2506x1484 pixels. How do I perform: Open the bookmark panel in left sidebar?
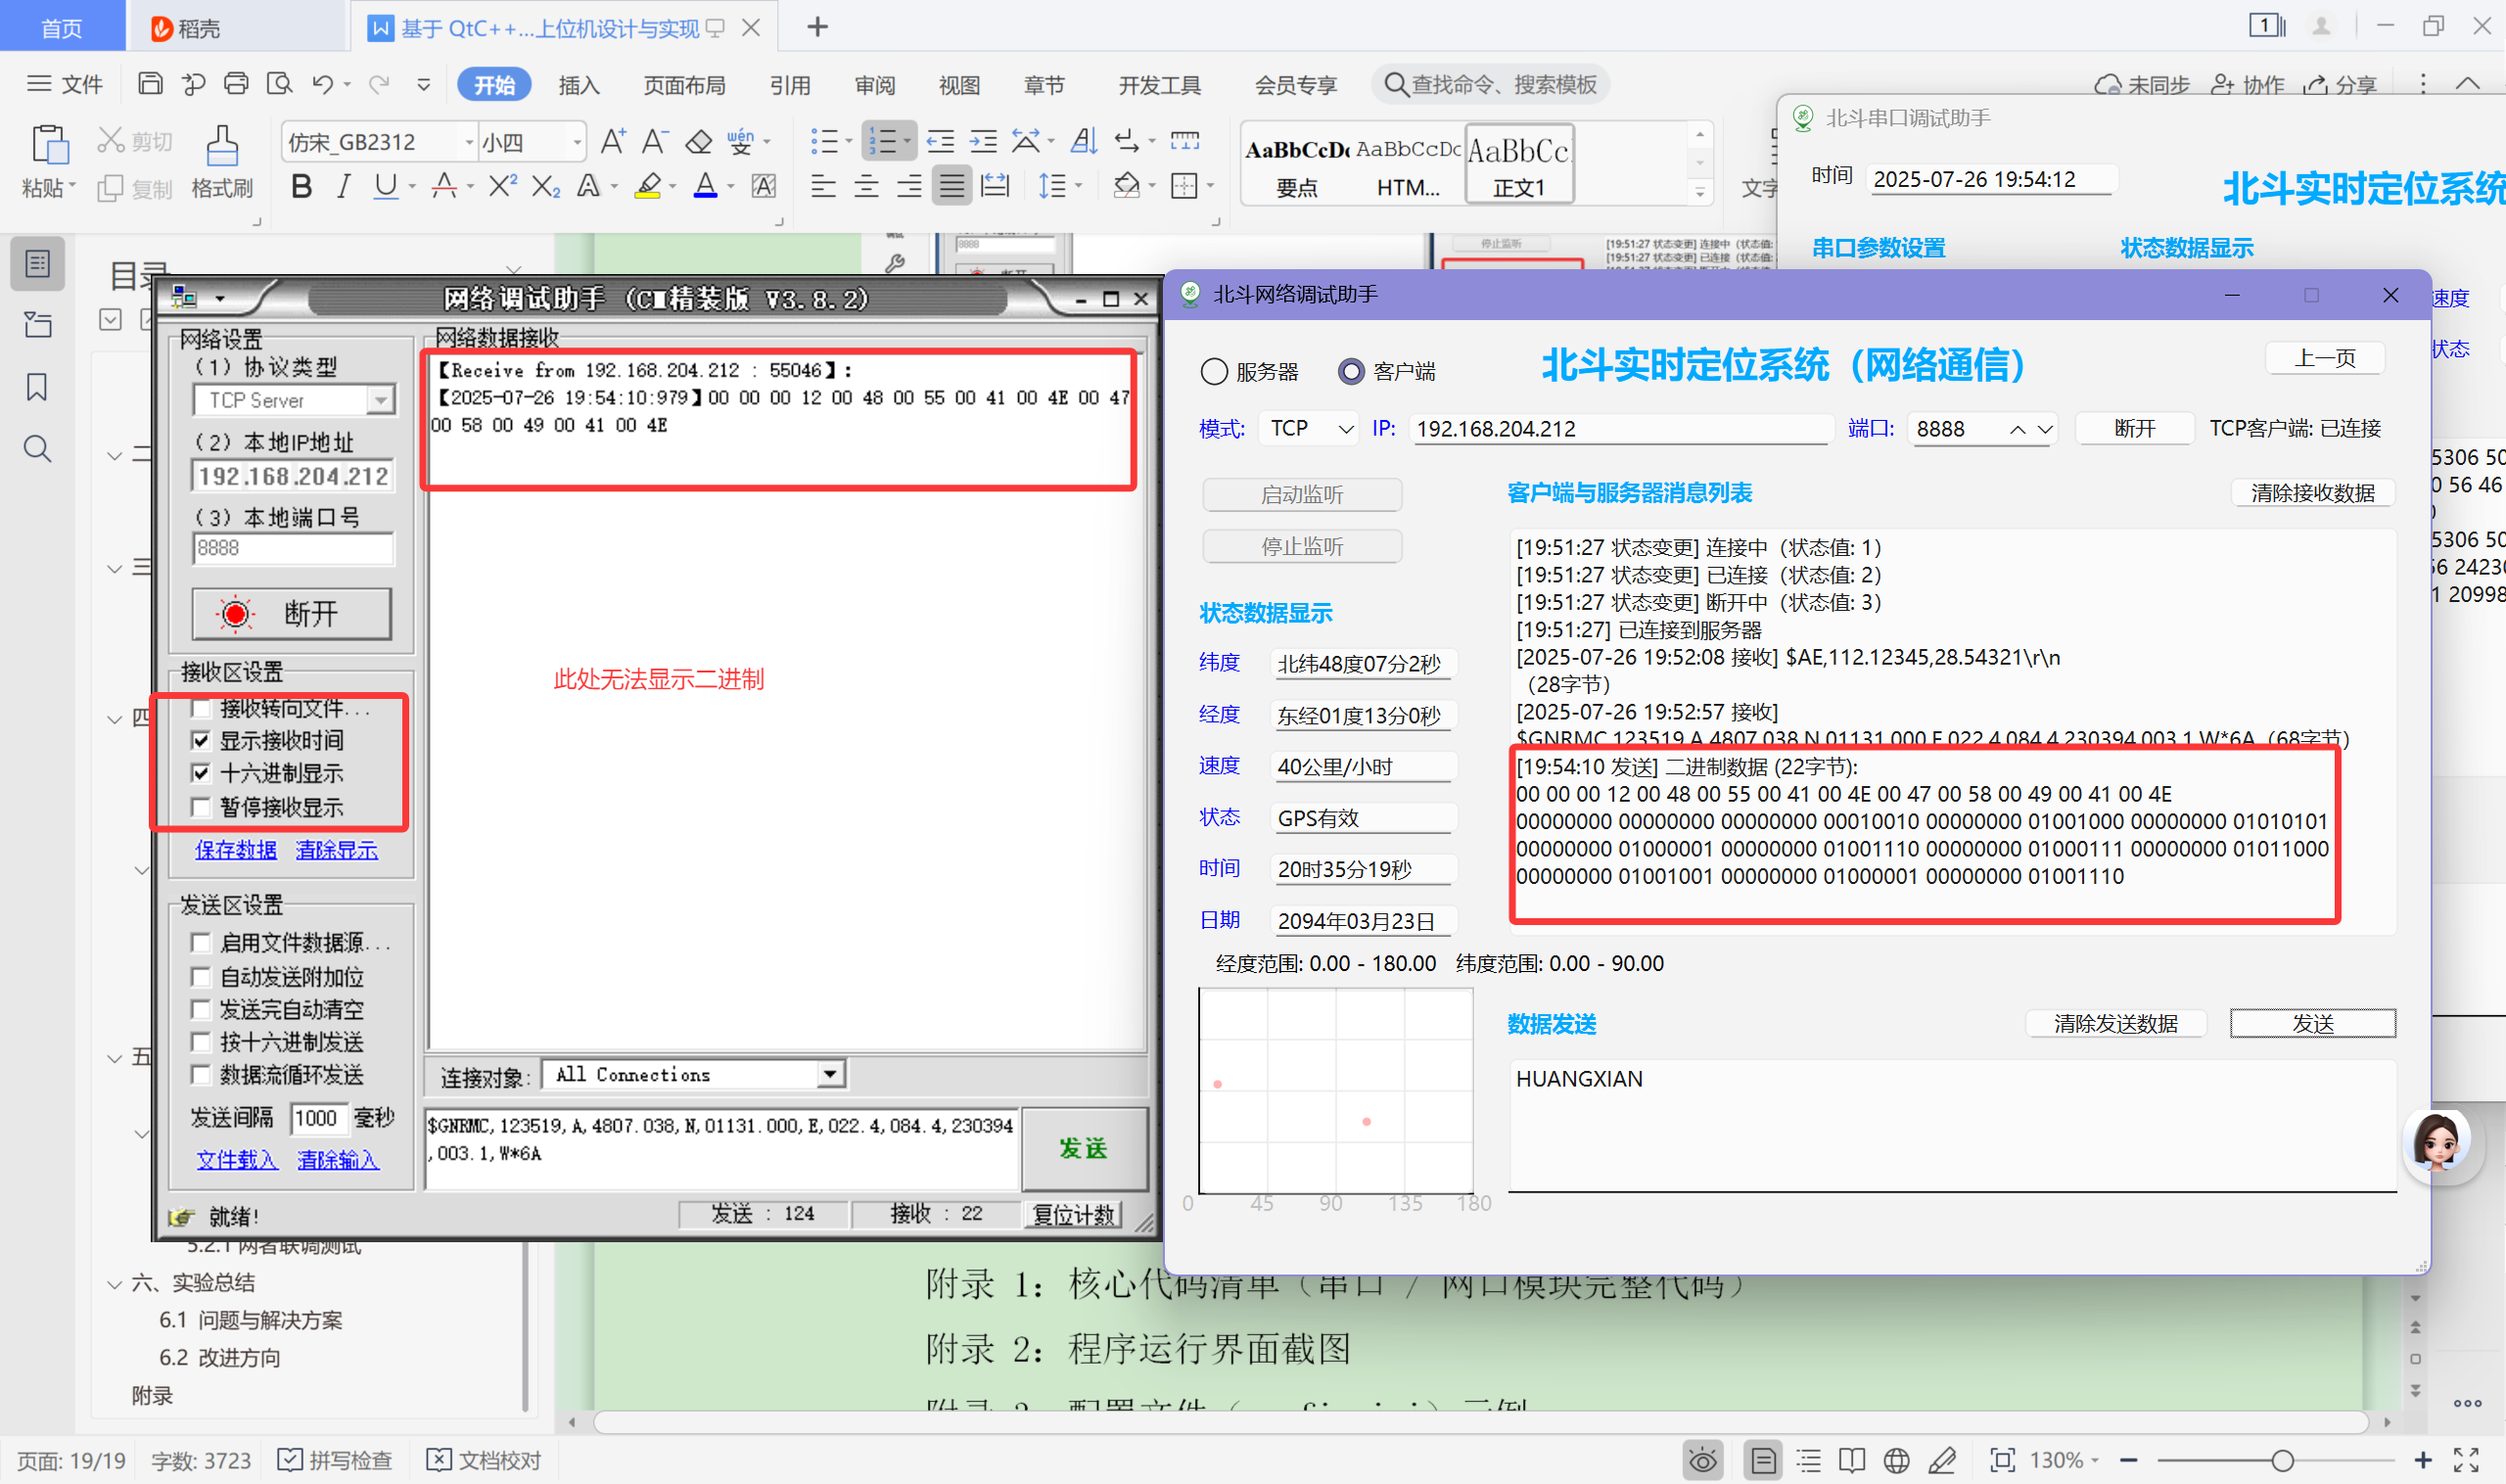coord(37,387)
